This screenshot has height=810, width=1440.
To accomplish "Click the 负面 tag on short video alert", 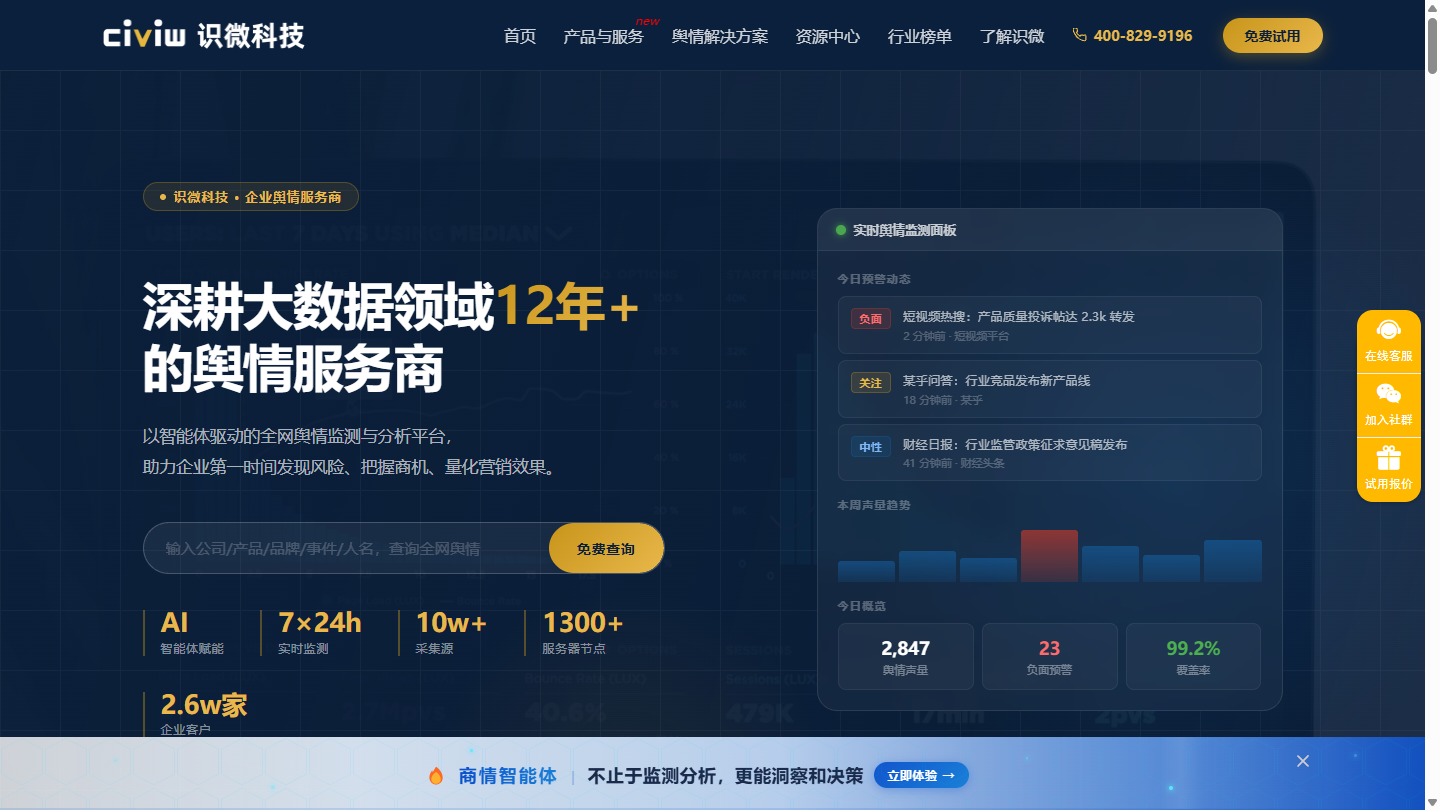I will (x=870, y=319).
